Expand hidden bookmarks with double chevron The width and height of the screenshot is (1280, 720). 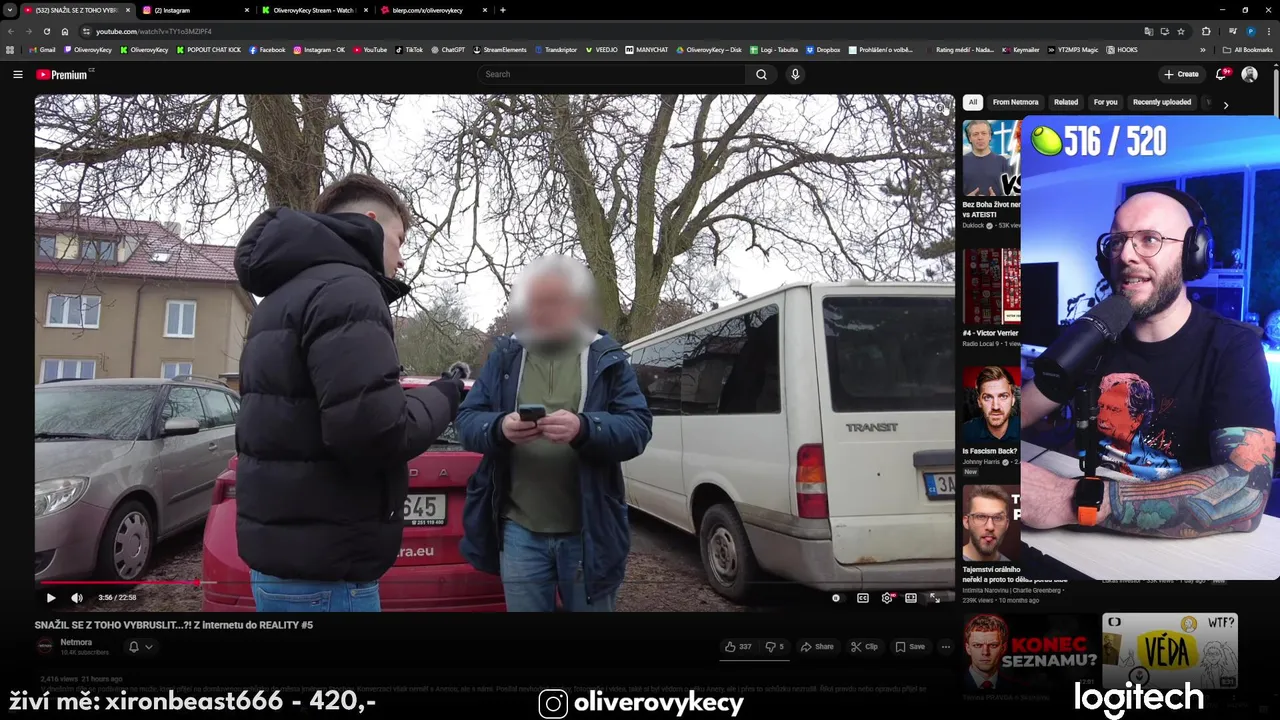(x=1203, y=49)
